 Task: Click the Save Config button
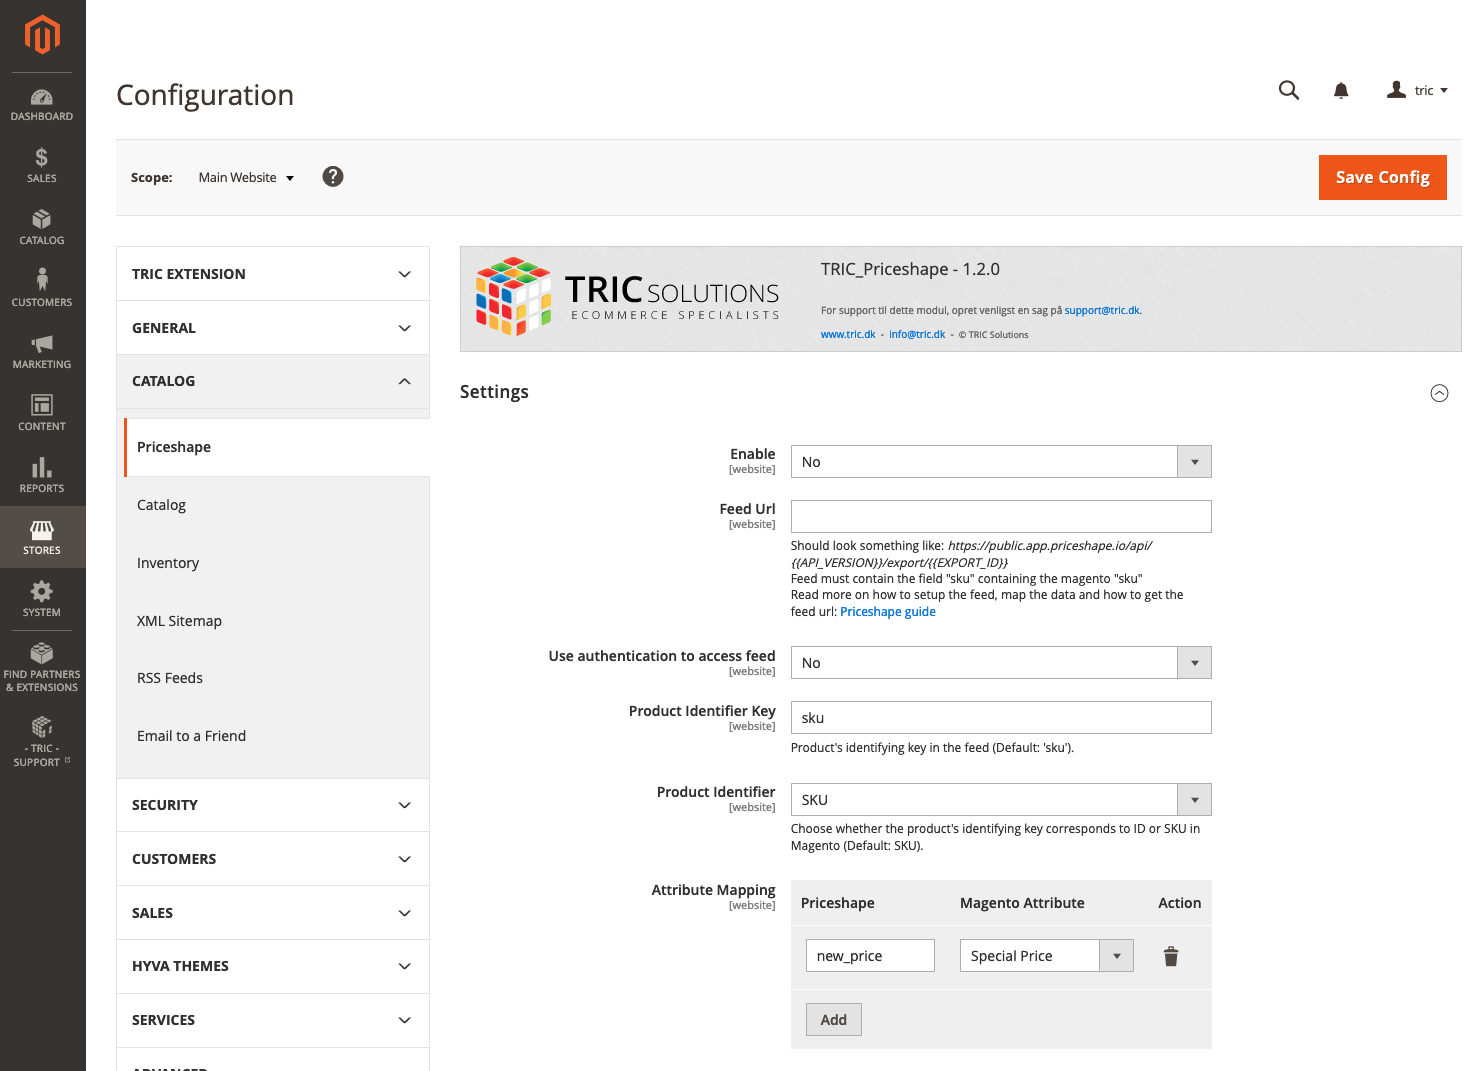coord(1382,177)
